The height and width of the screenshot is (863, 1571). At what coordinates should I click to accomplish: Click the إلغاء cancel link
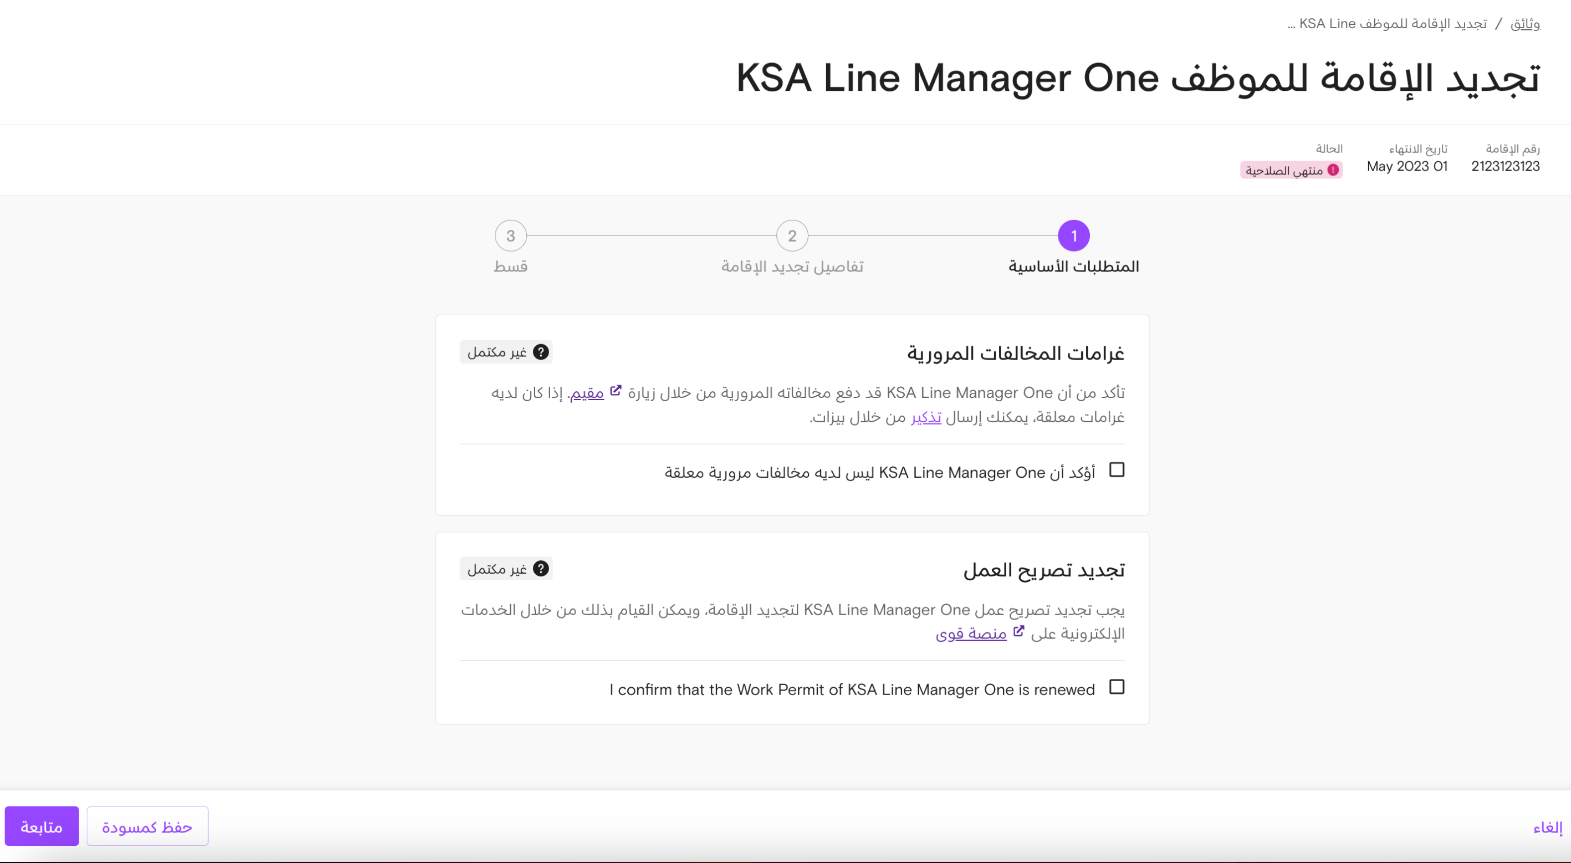pos(1547,827)
